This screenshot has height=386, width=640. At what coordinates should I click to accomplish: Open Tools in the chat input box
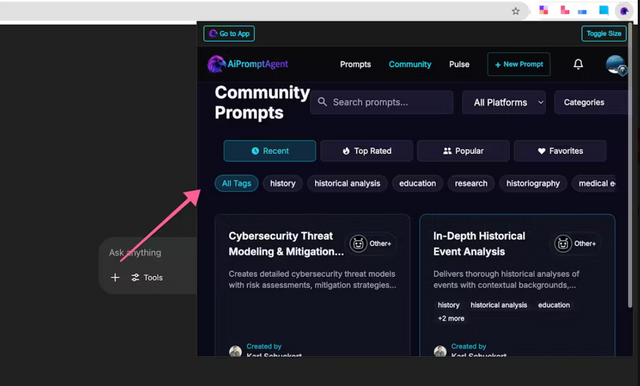(147, 277)
